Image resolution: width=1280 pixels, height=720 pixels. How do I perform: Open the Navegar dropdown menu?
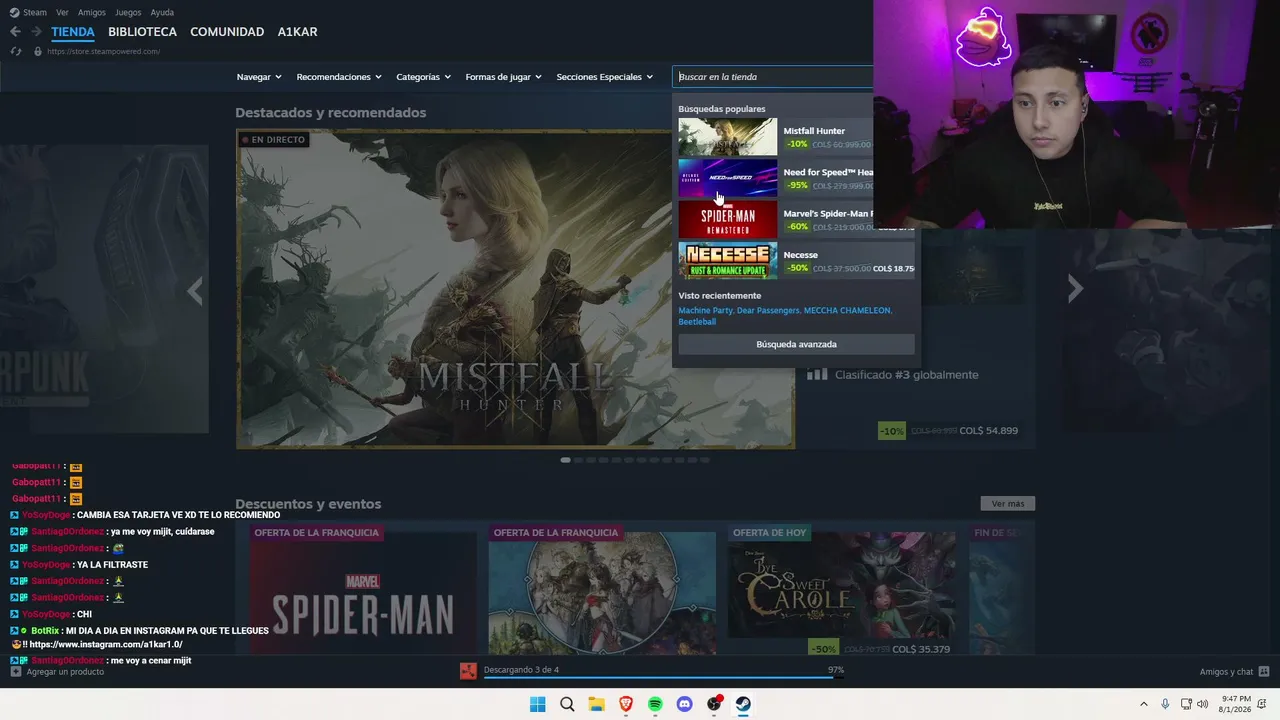click(x=259, y=77)
